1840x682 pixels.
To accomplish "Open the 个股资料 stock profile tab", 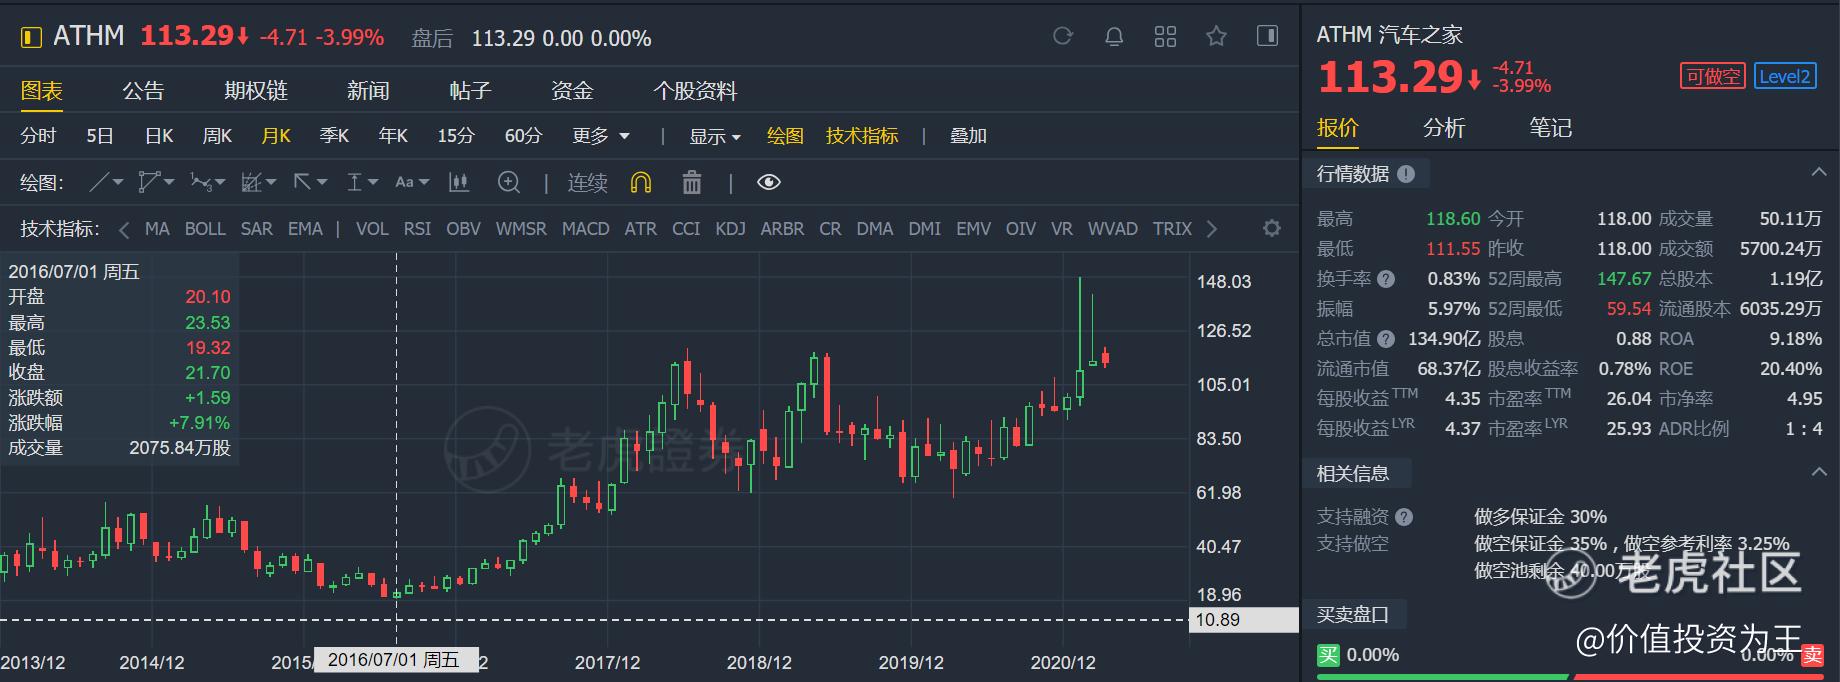I will (695, 91).
